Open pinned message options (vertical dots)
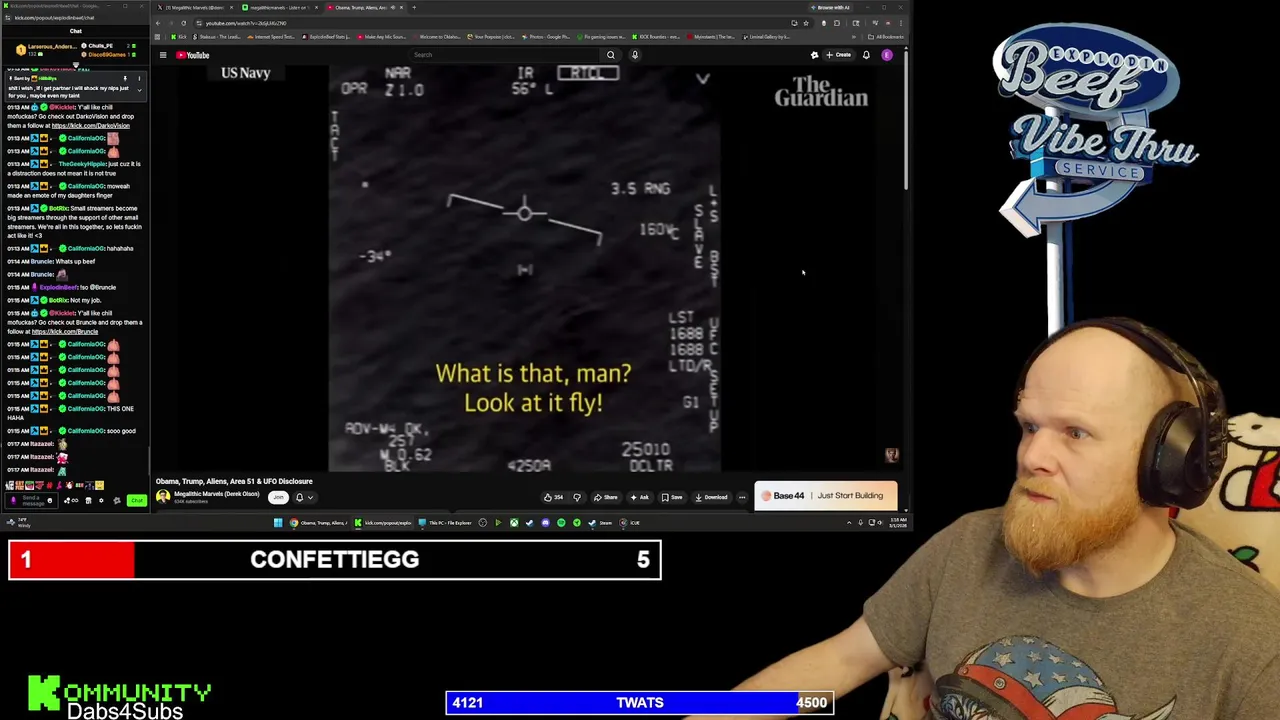Image resolution: width=1280 pixels, height=720 pixels. (139, 78)
